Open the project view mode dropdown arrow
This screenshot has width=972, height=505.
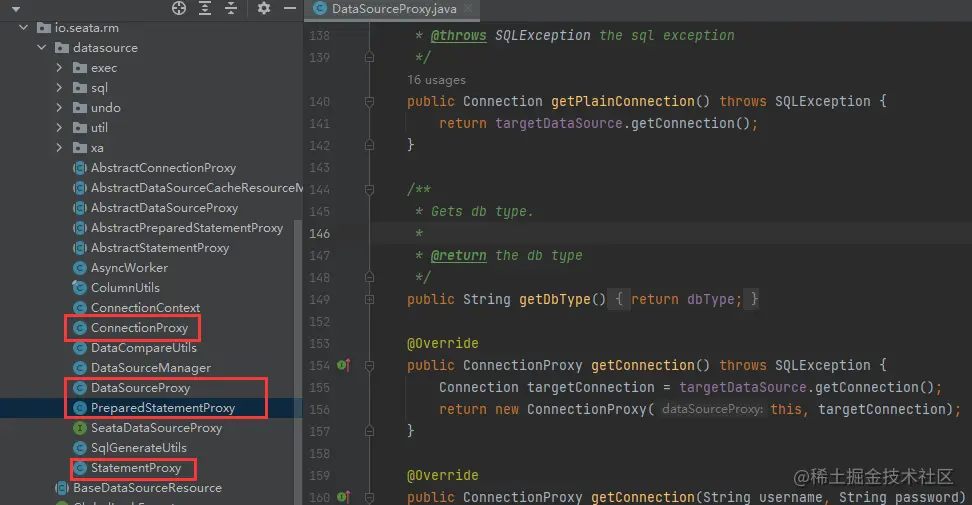coord(15,9)
